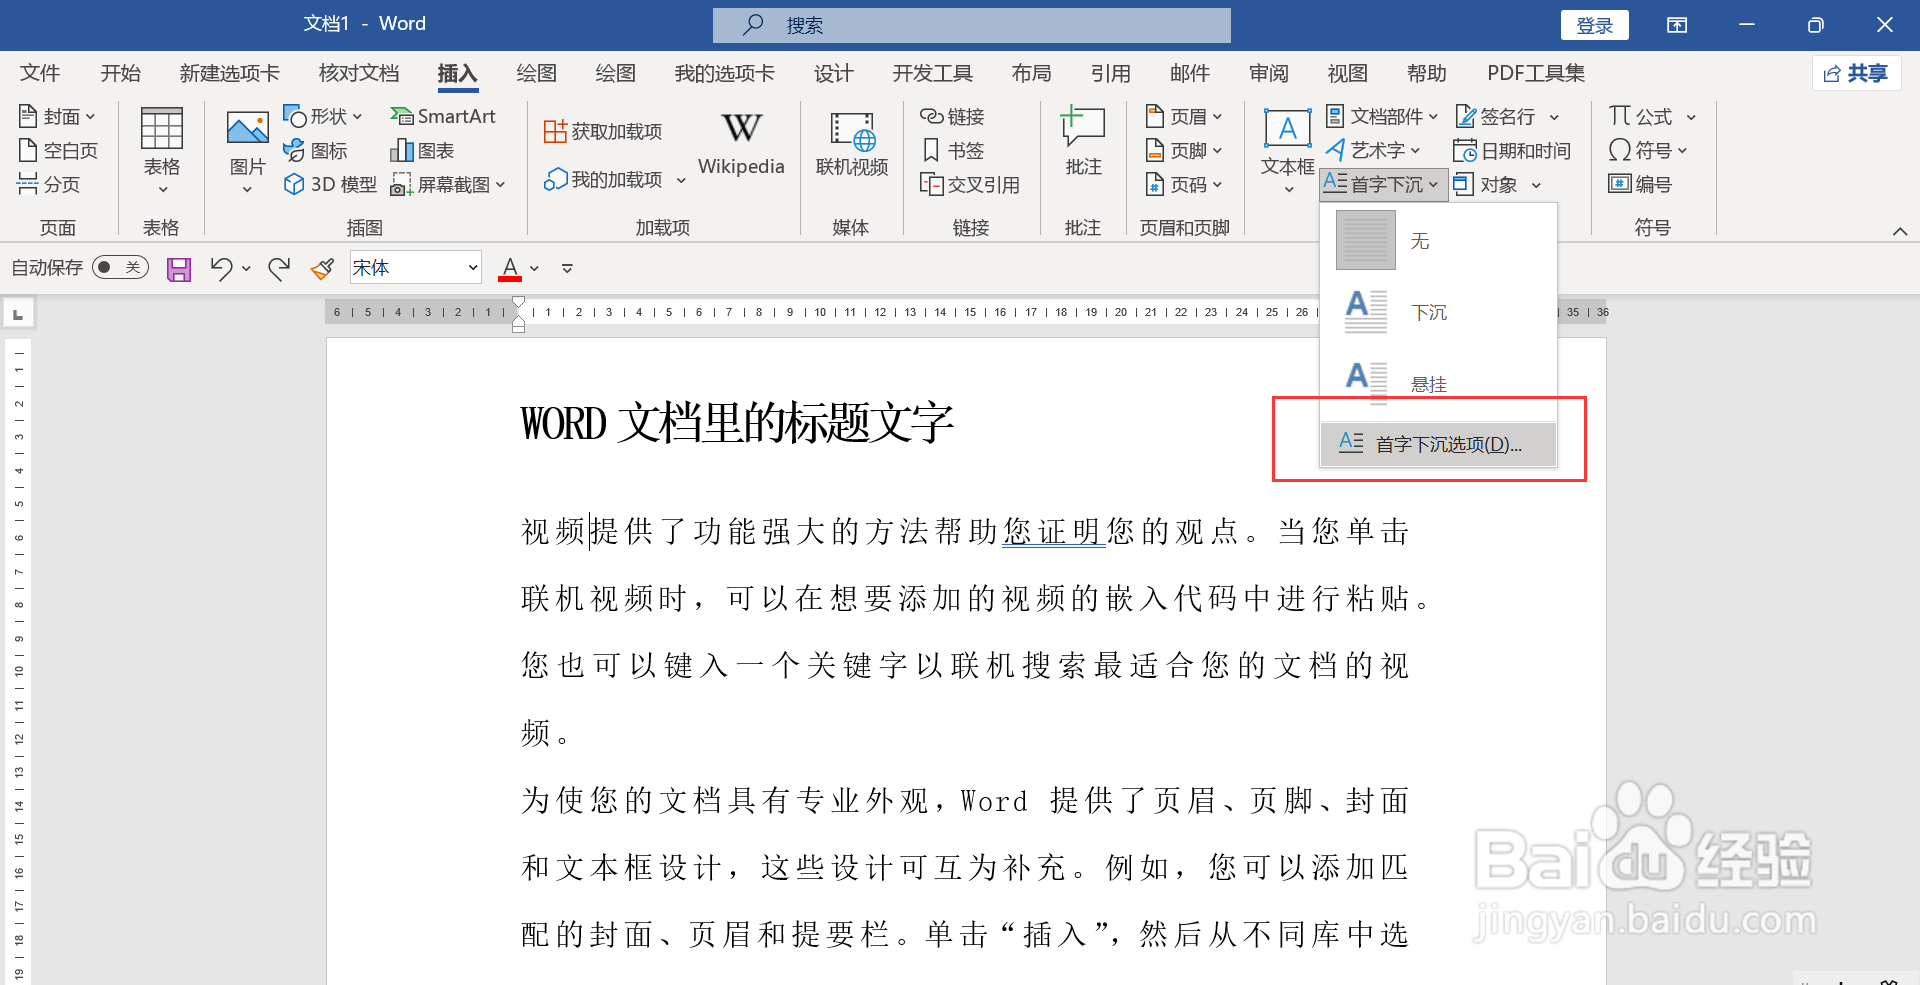Viewport: 1920px width, 985px height.
Task: Switch to the 开始 Home tab
Action: (120, 73)
